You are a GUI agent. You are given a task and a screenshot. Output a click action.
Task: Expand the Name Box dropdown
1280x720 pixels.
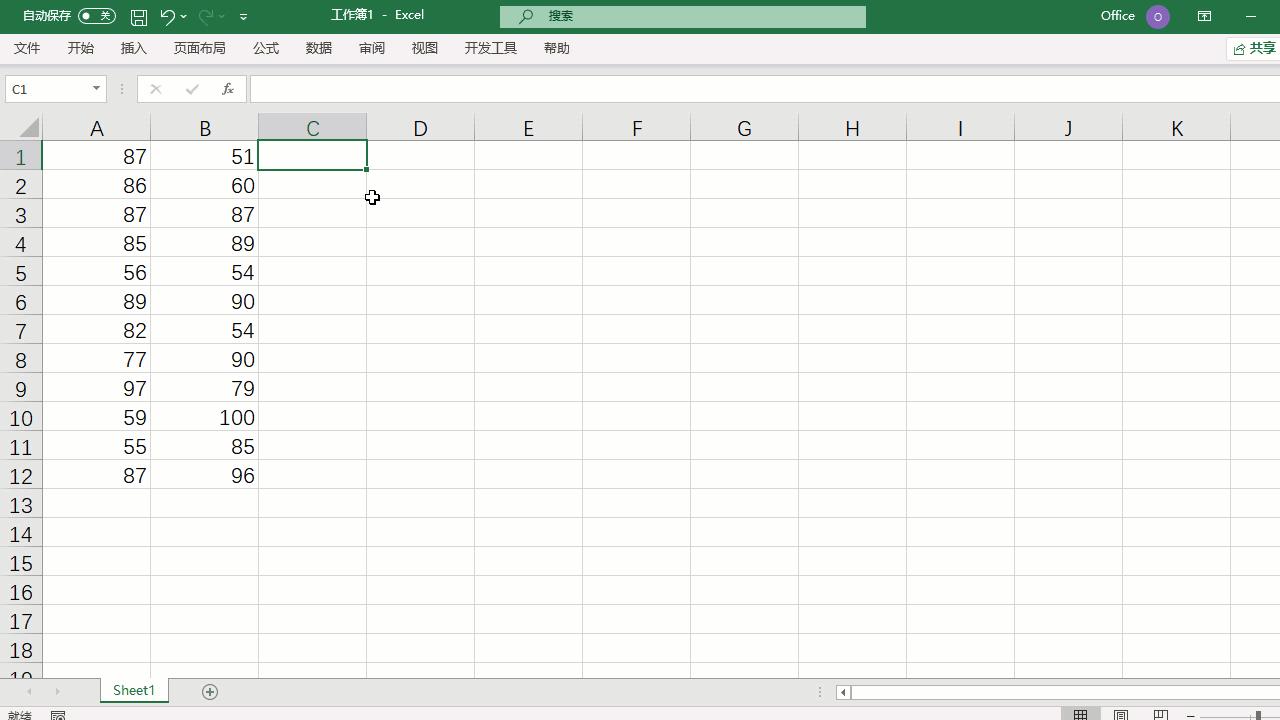pyautogui.click(x=96, y=89)
